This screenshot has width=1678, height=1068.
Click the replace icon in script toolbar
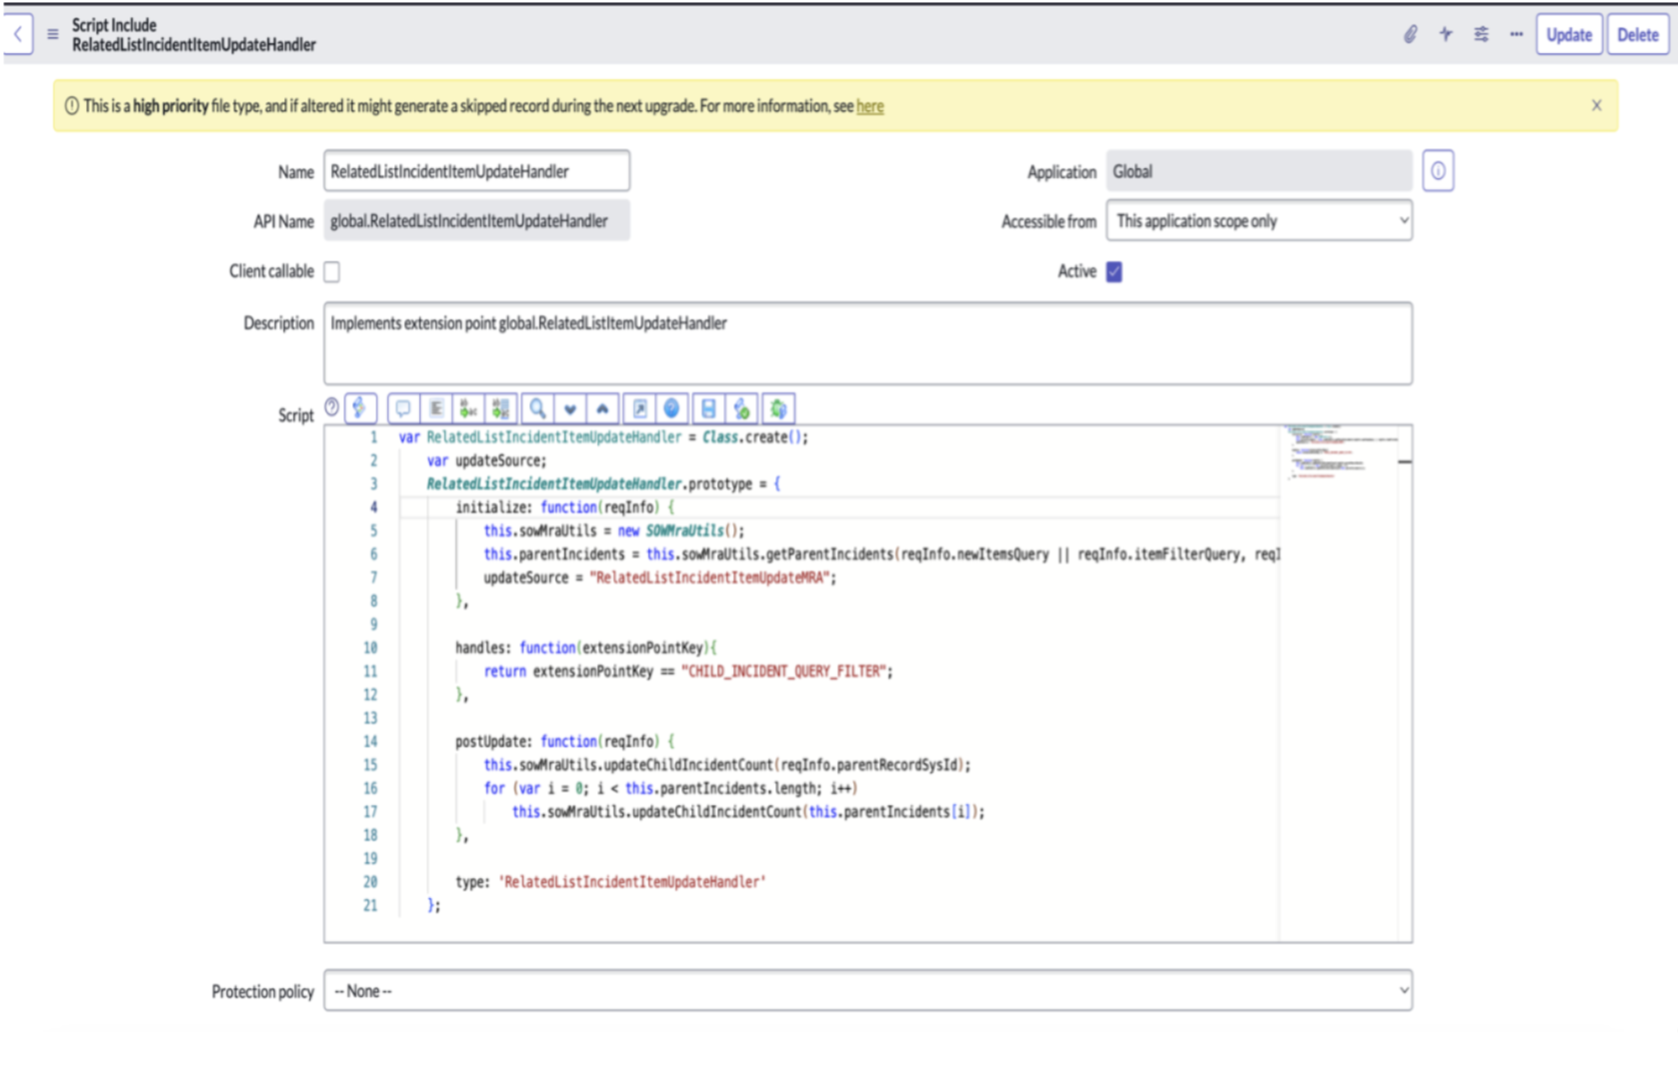point(468,408)
